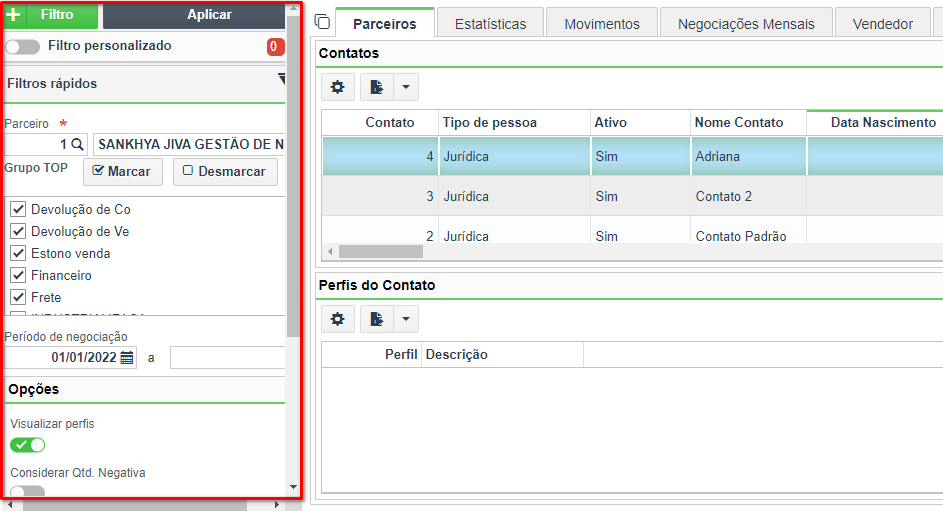Open the Movimentos tab
943x511 pixels.
click(x=602, y=23)
